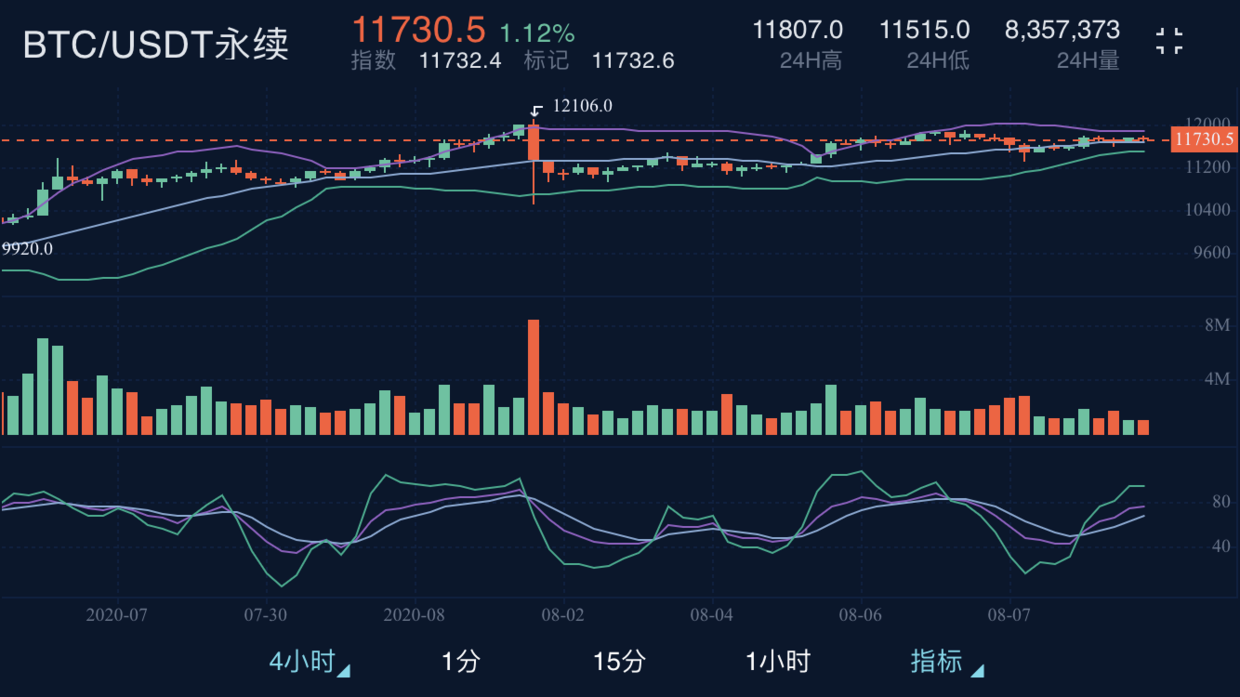
Task: Click the 9920.0 price label on chart
Action: (28, 250)
